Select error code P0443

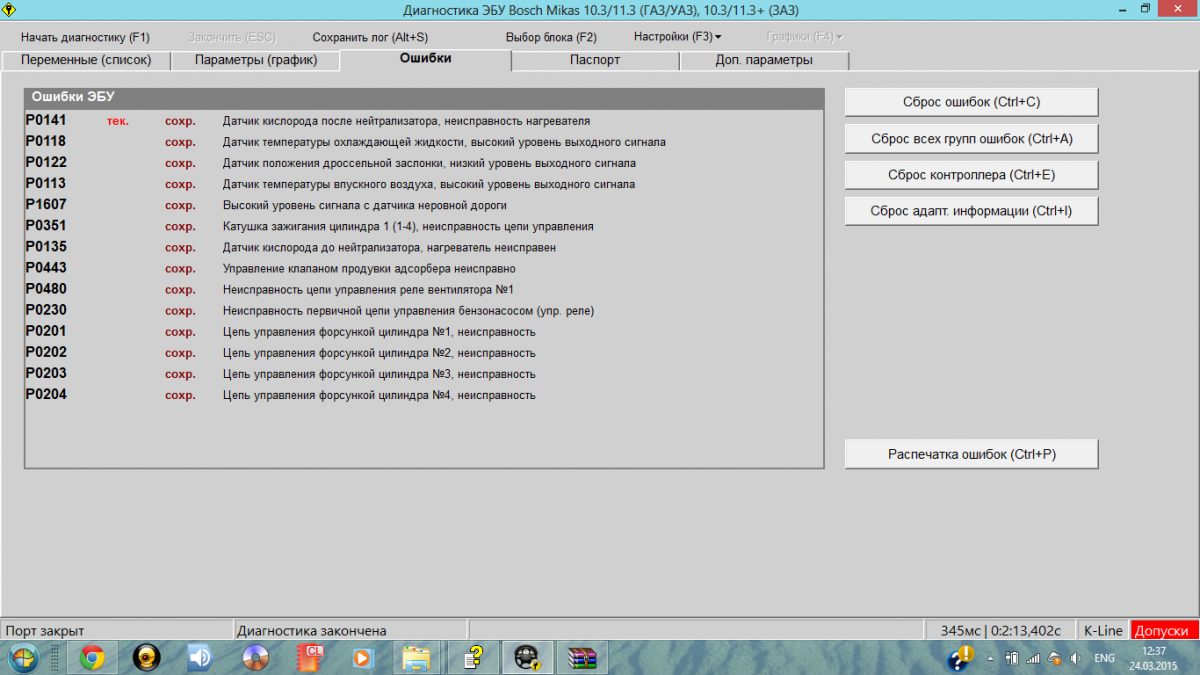[46, 268]
